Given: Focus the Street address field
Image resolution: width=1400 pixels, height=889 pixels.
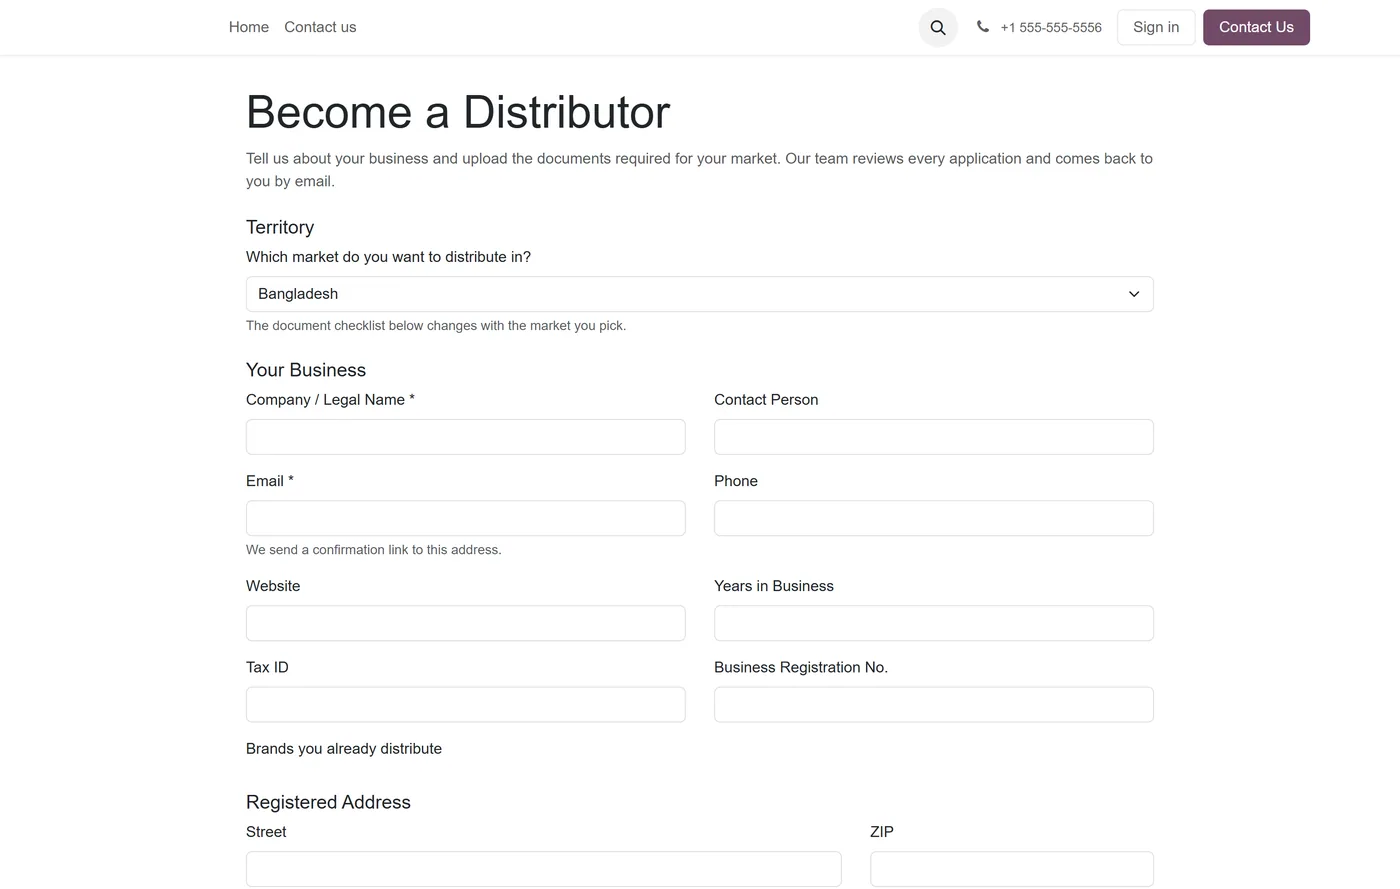Looking at the screenshot, I should coord(544,869).
